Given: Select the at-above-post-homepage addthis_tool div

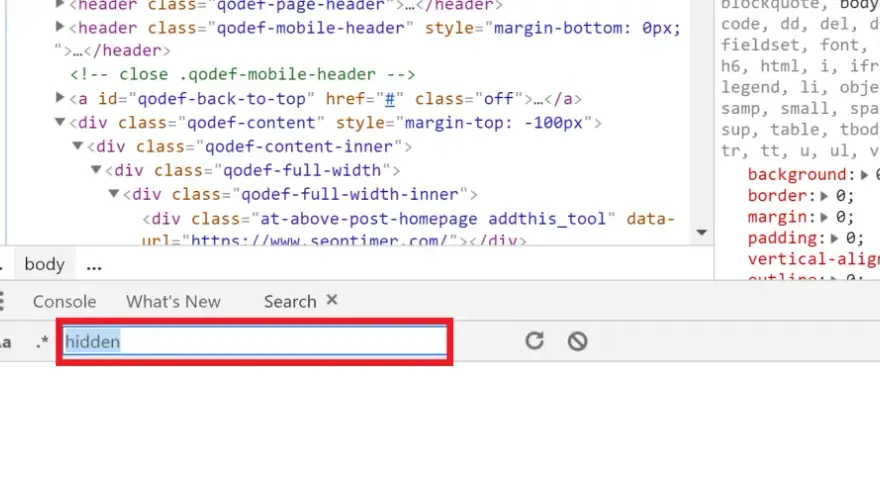Looking at the screenshot, I should point(408,229).
